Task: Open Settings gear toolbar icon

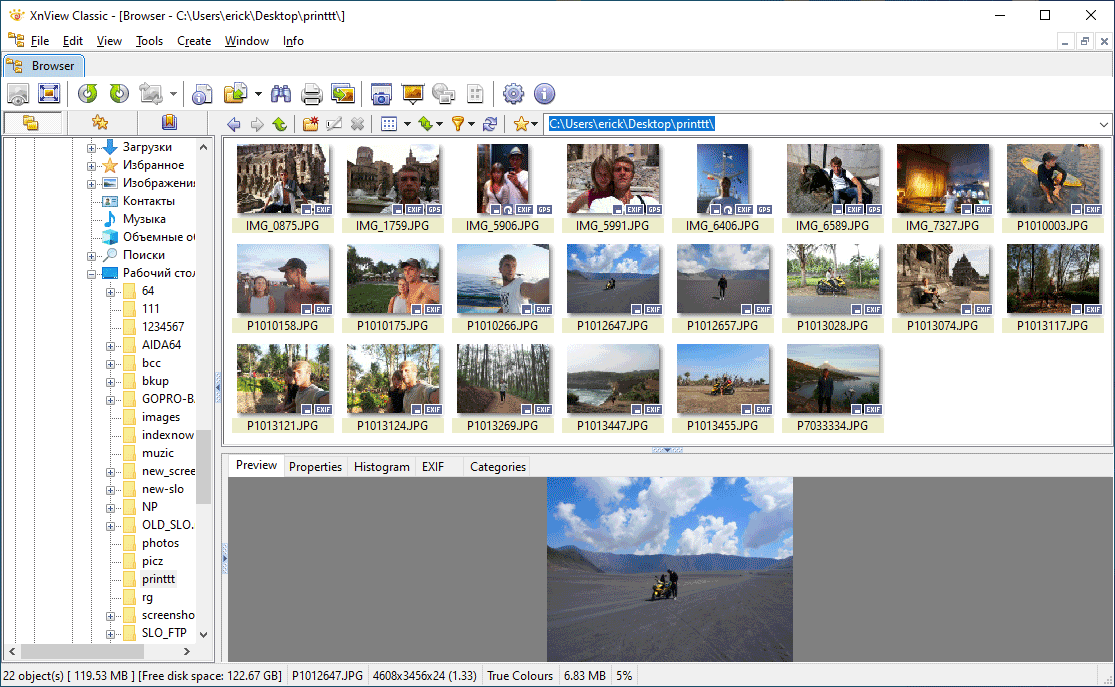Action: click(513, 94)
